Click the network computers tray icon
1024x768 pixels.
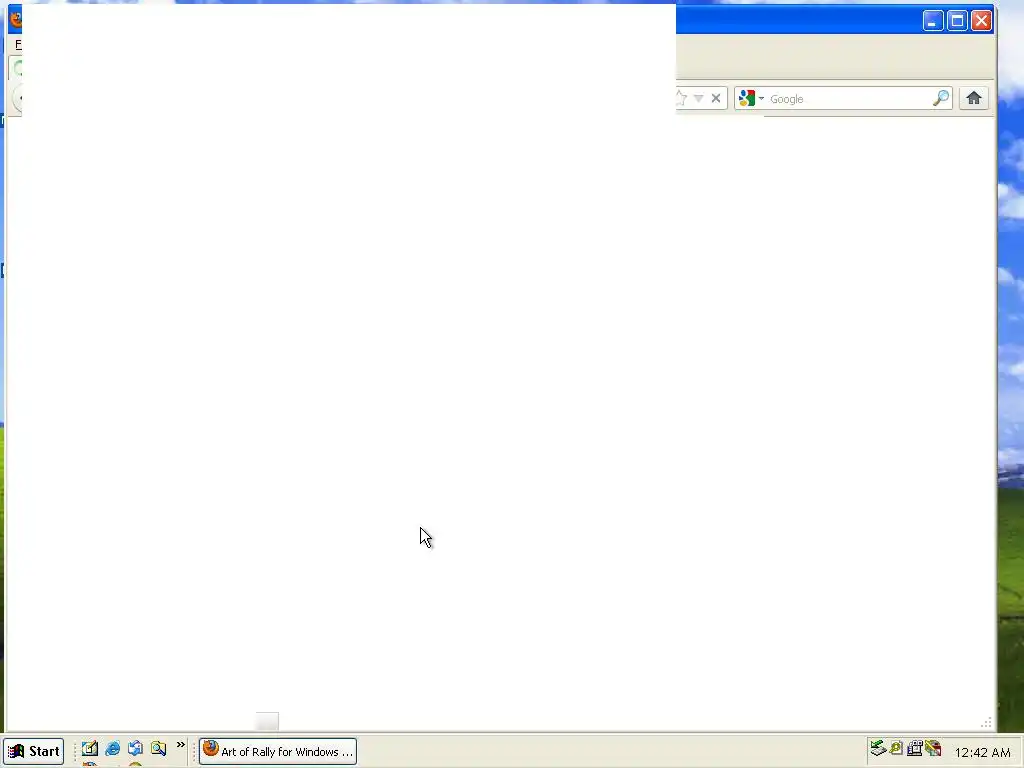pos(915,748)
